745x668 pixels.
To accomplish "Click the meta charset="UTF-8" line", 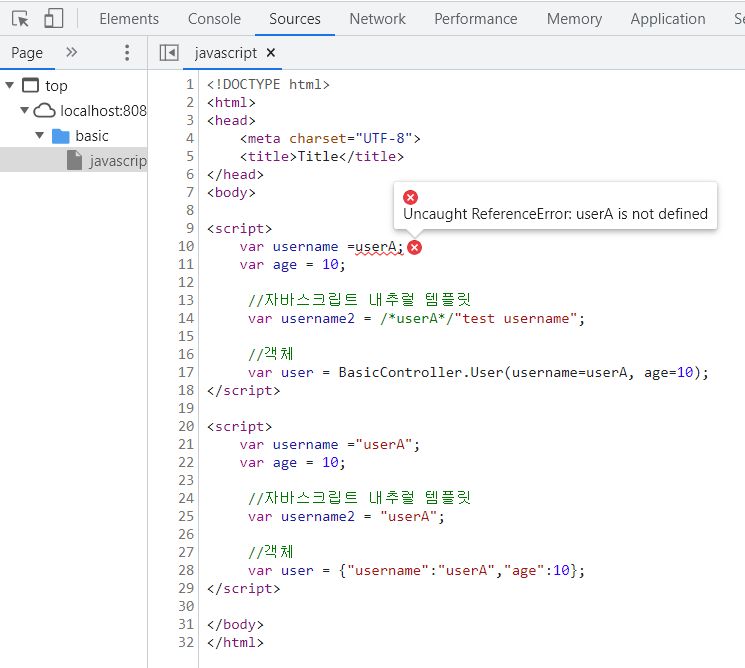I will [x=330, y=139].
